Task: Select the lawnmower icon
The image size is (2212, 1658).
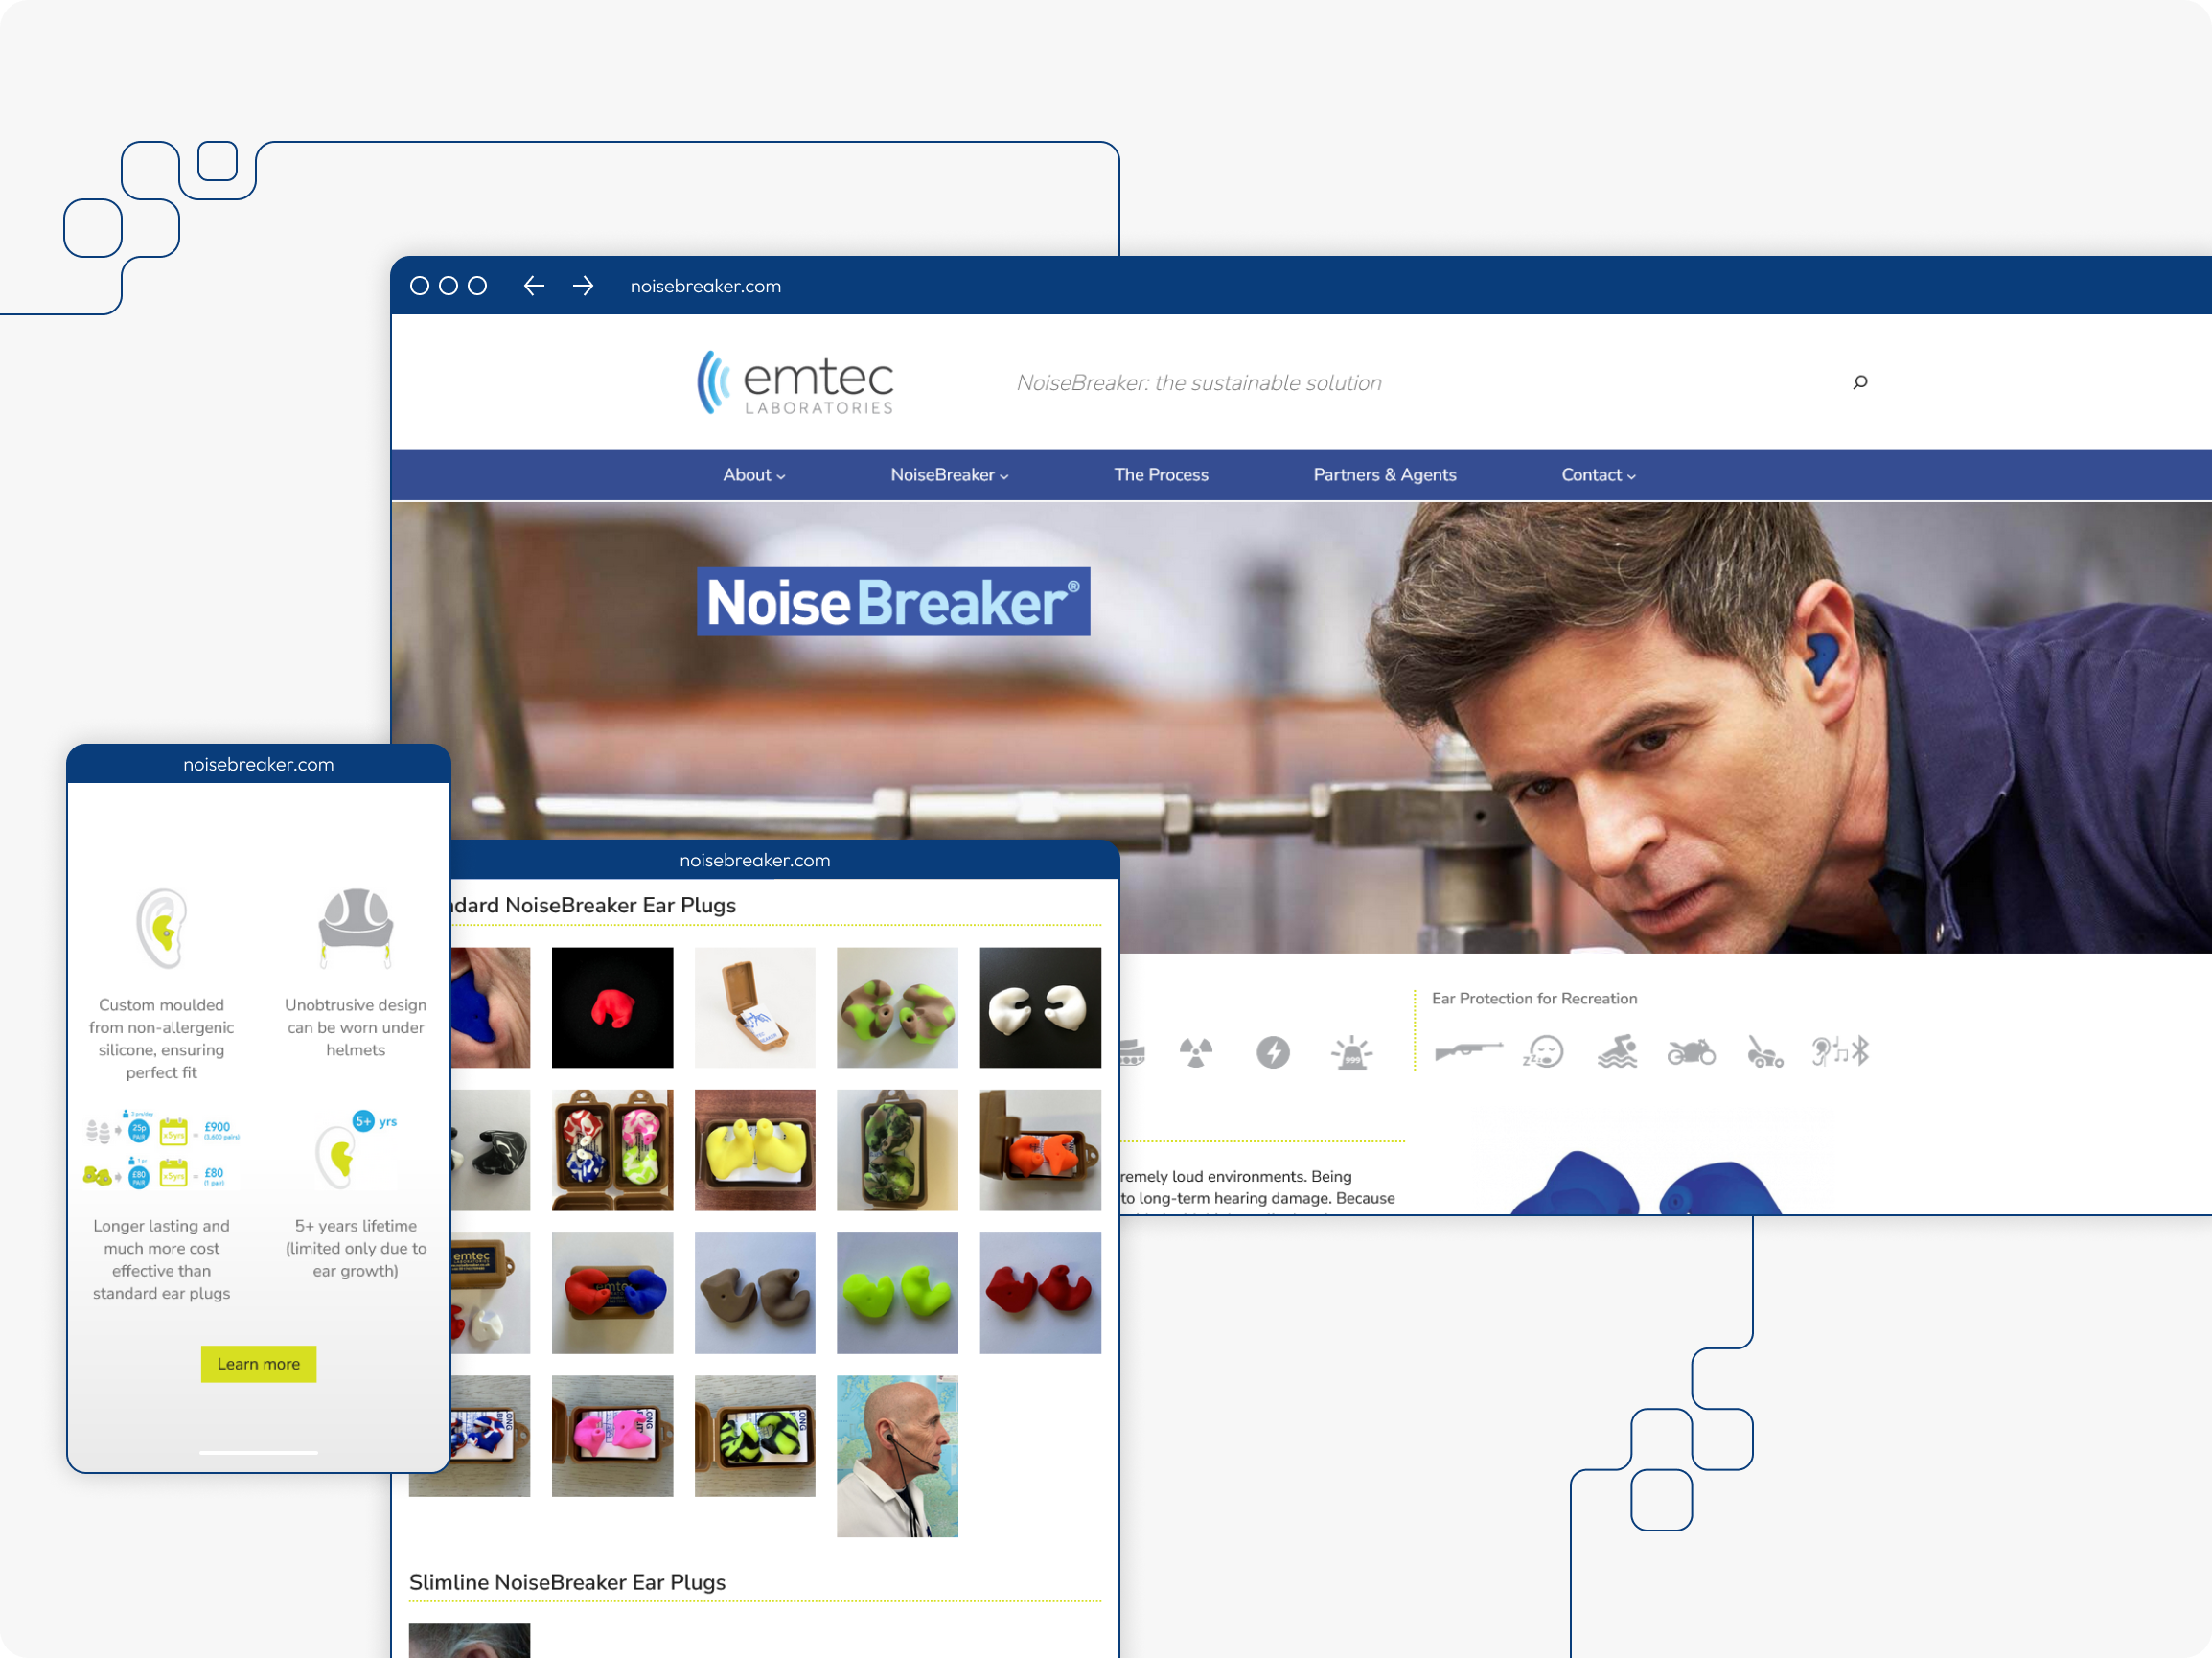Action: pos(1764,1052)
